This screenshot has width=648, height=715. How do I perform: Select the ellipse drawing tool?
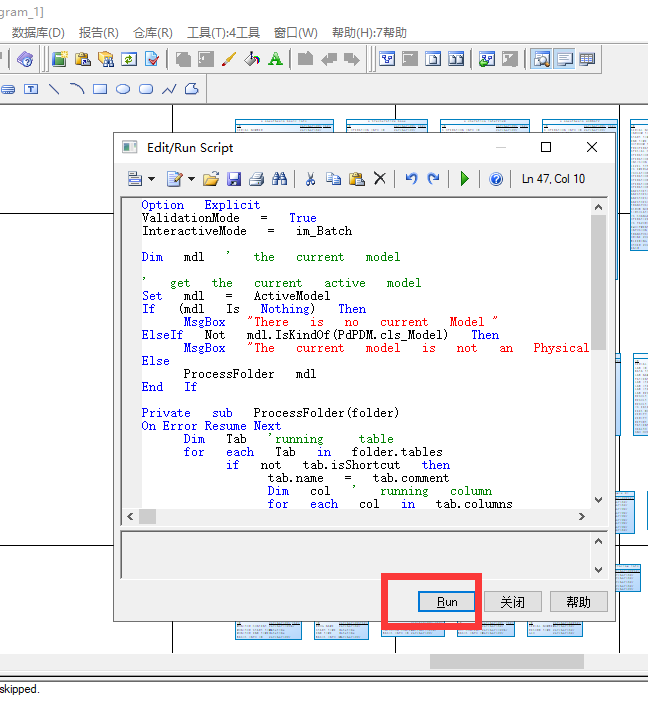(123, 89)
